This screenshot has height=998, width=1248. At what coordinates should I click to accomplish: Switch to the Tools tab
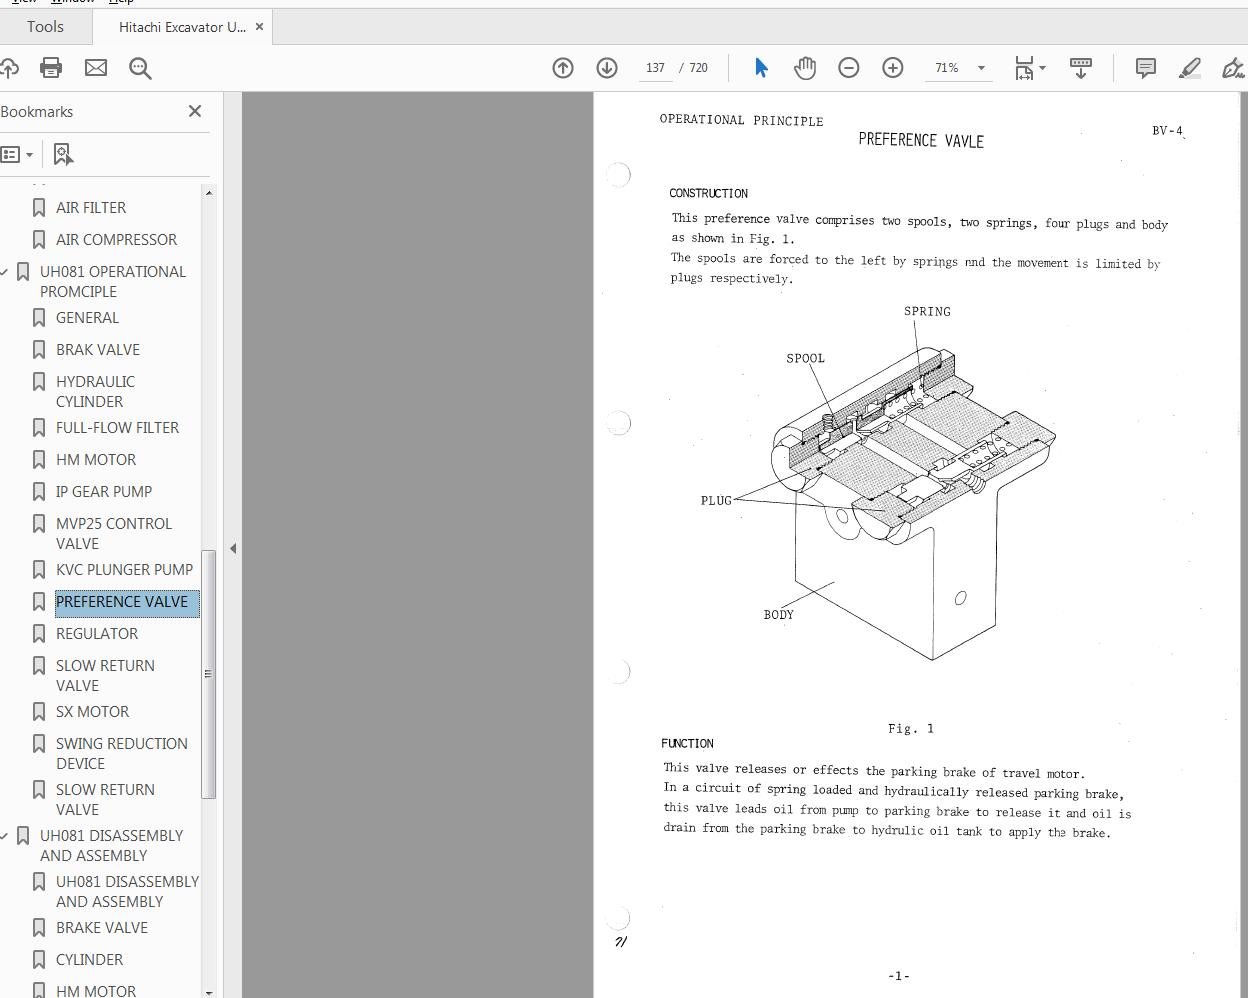point(45,26)
